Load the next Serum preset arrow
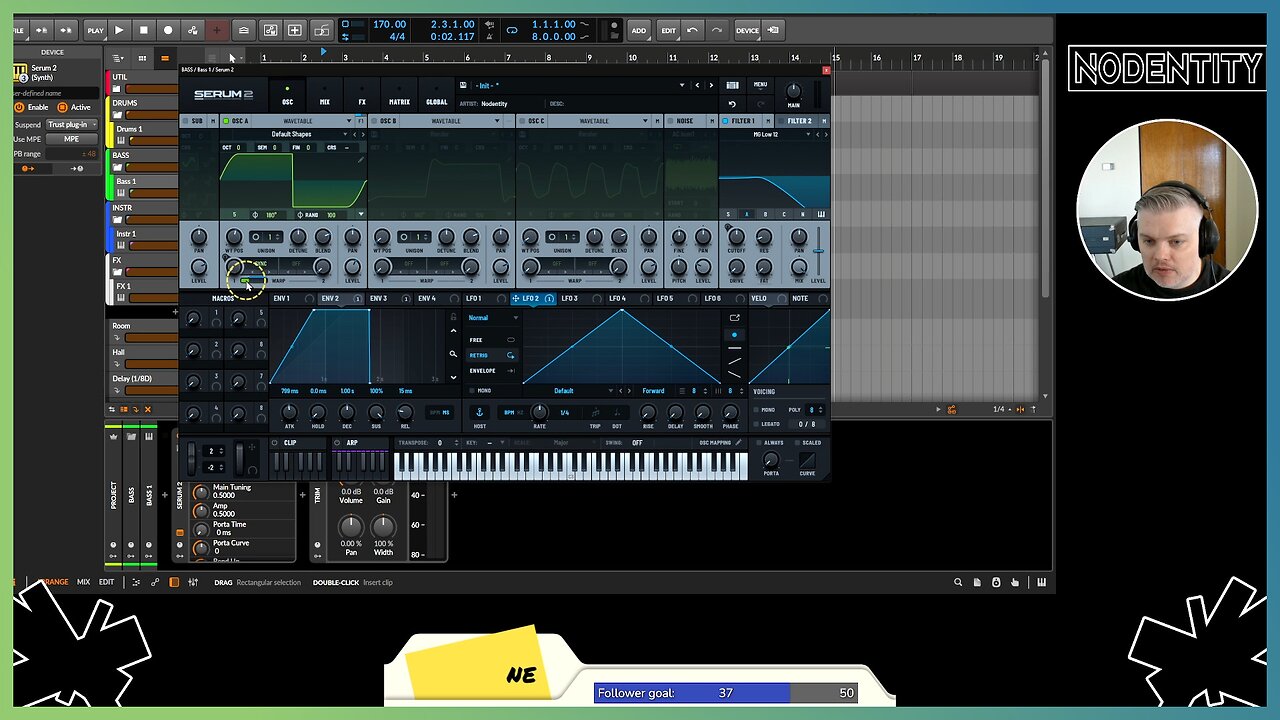Screen dimensions: 1280x720 pyautogui.click(x=711, y=85)
